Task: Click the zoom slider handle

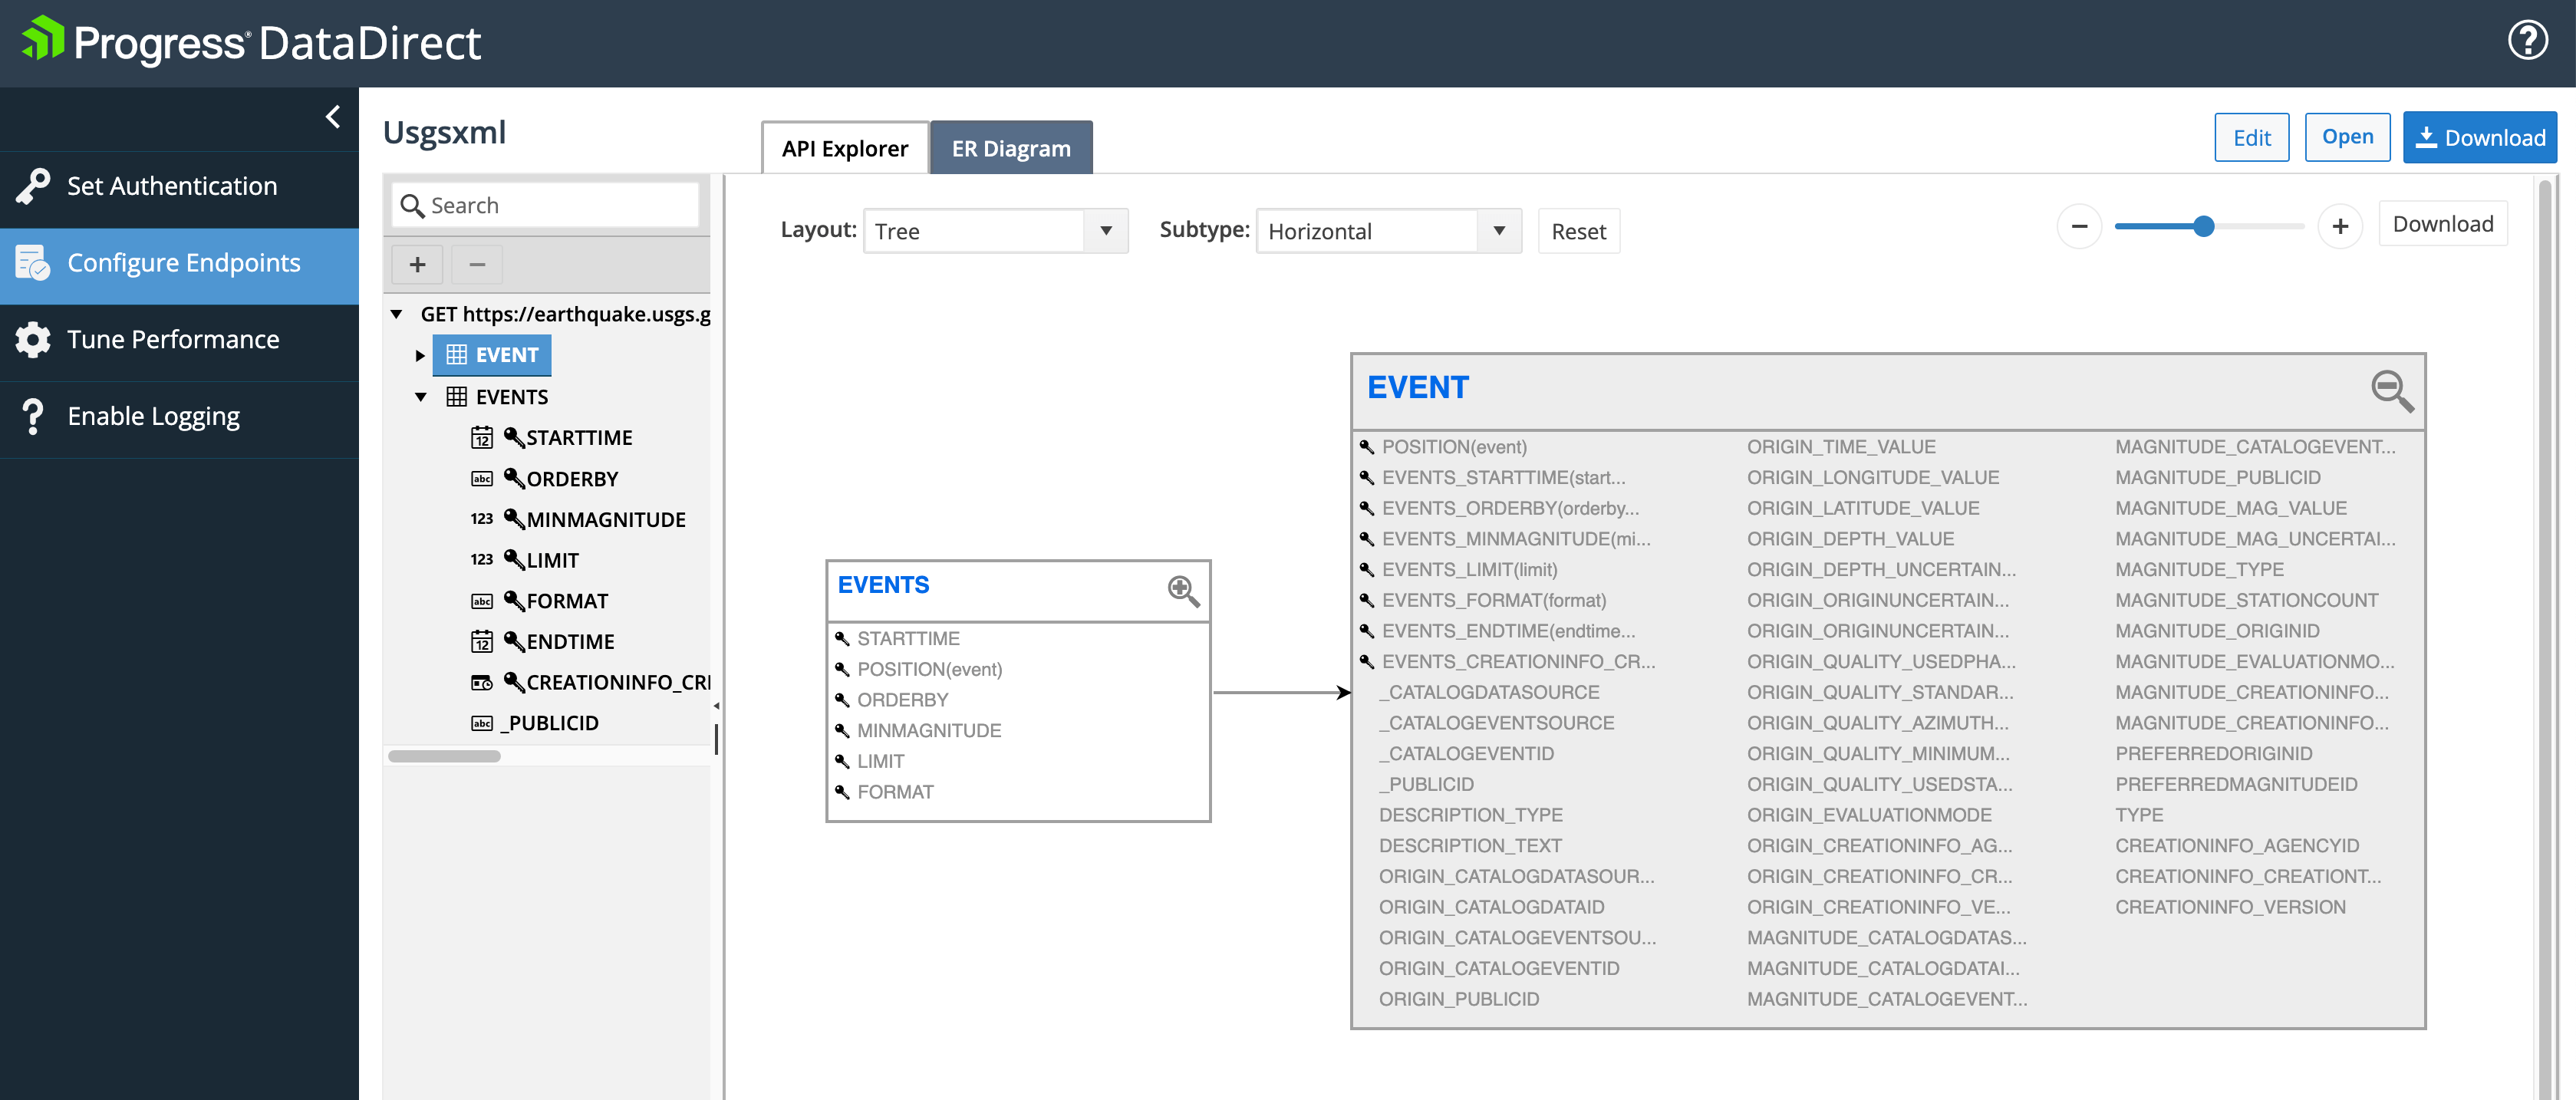Action: click(2203, 227)
